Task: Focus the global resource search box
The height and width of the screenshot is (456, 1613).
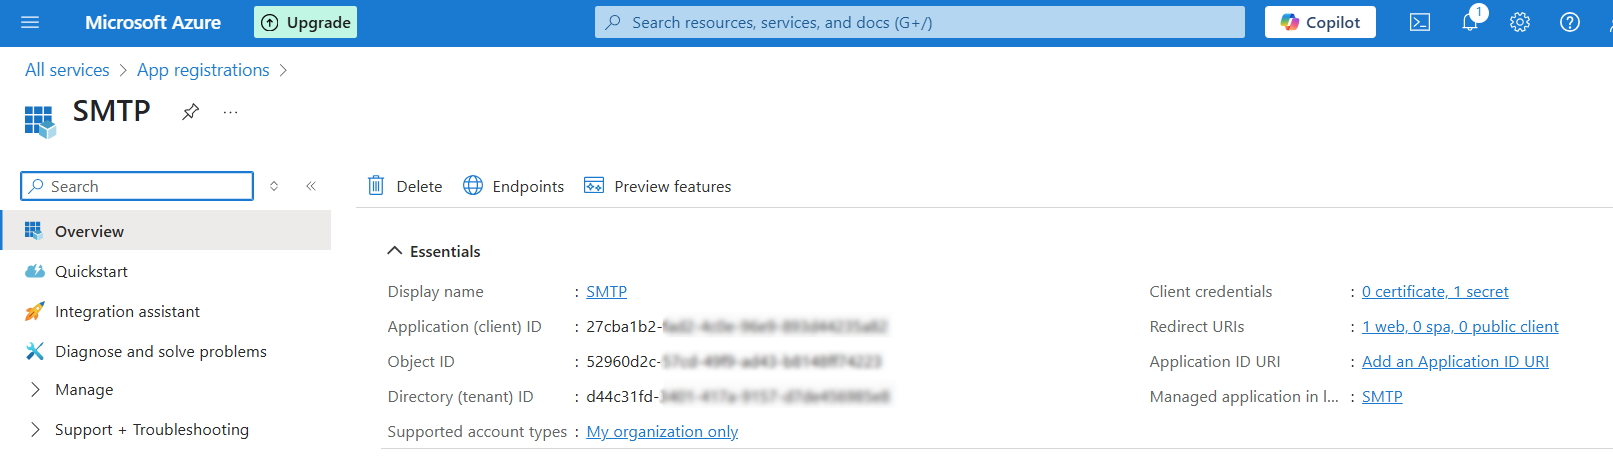Action: coord(920,22)
